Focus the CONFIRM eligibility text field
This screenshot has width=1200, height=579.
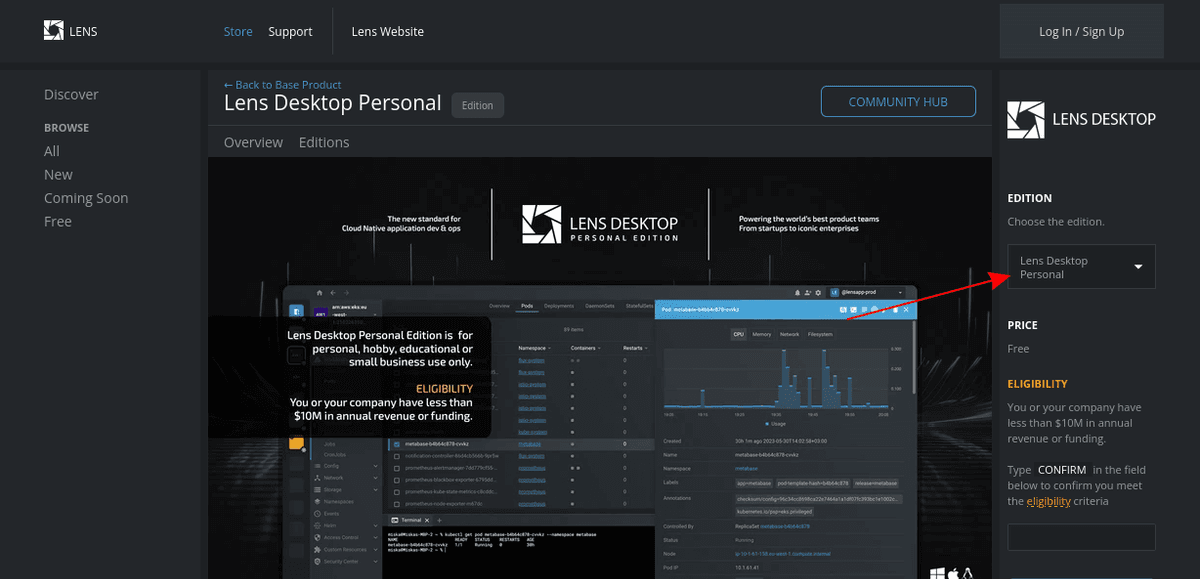1081,537
